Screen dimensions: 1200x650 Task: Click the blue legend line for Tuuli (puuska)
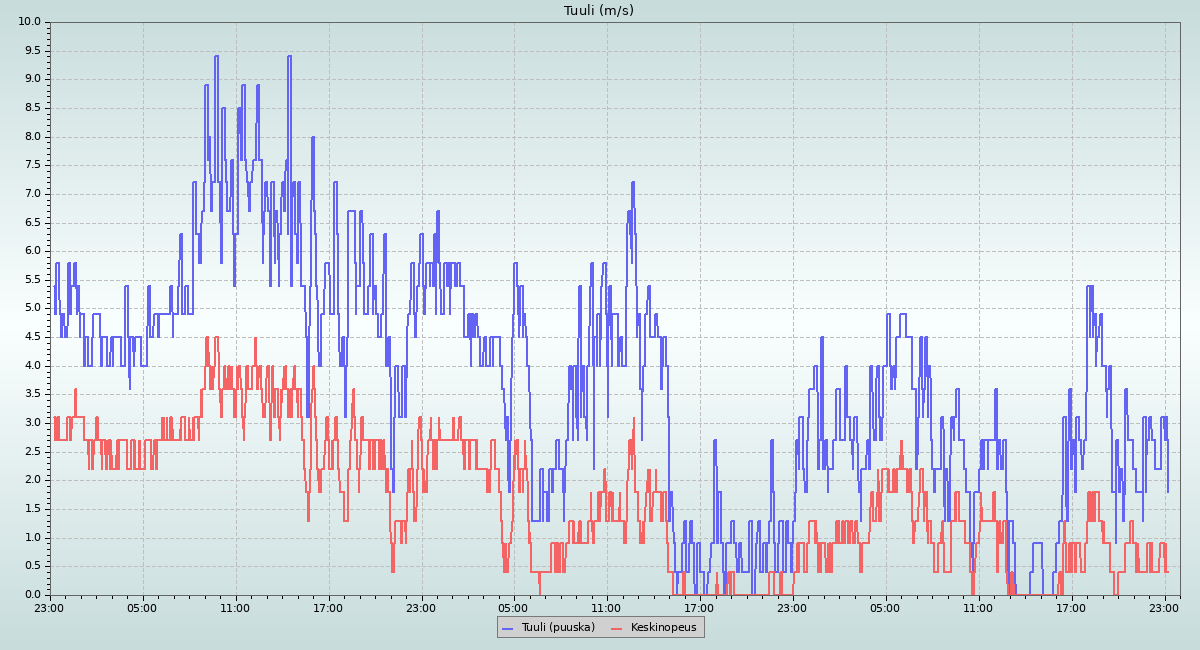(x=507, y=628)
